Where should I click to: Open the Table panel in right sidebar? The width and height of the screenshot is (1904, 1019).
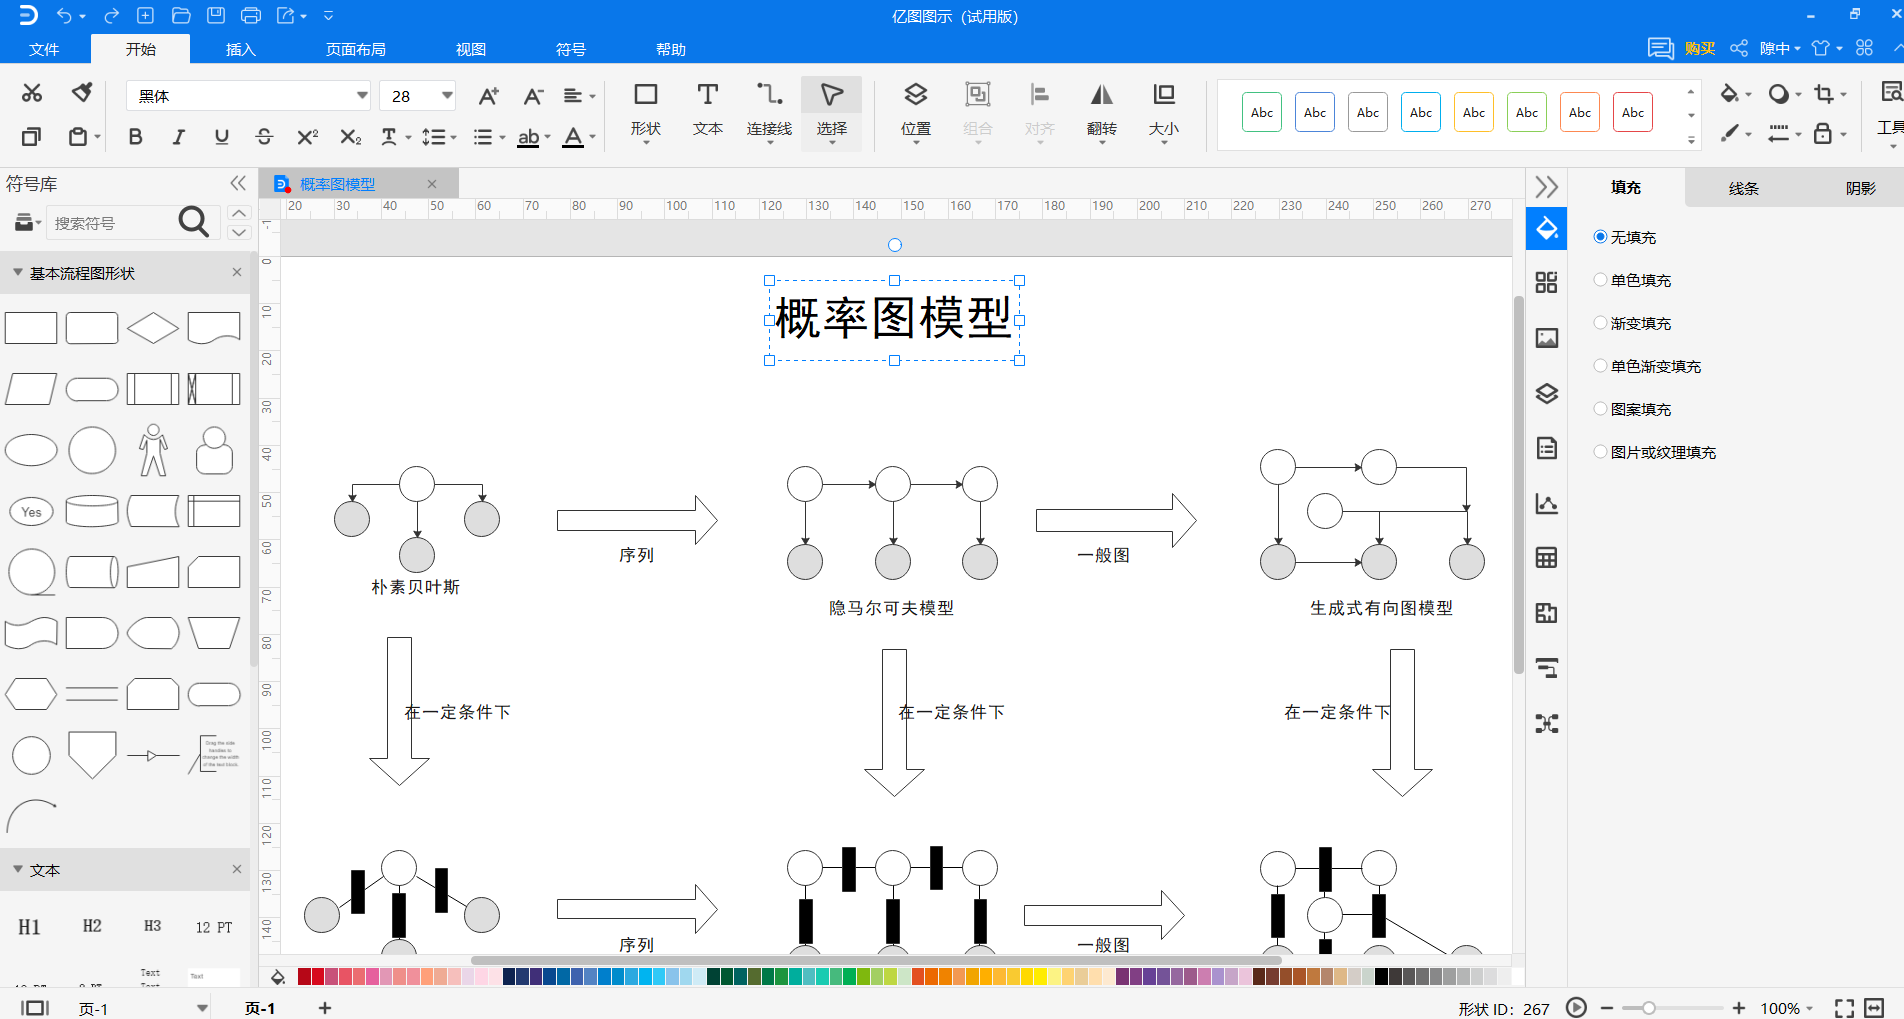pos(1546,558)
